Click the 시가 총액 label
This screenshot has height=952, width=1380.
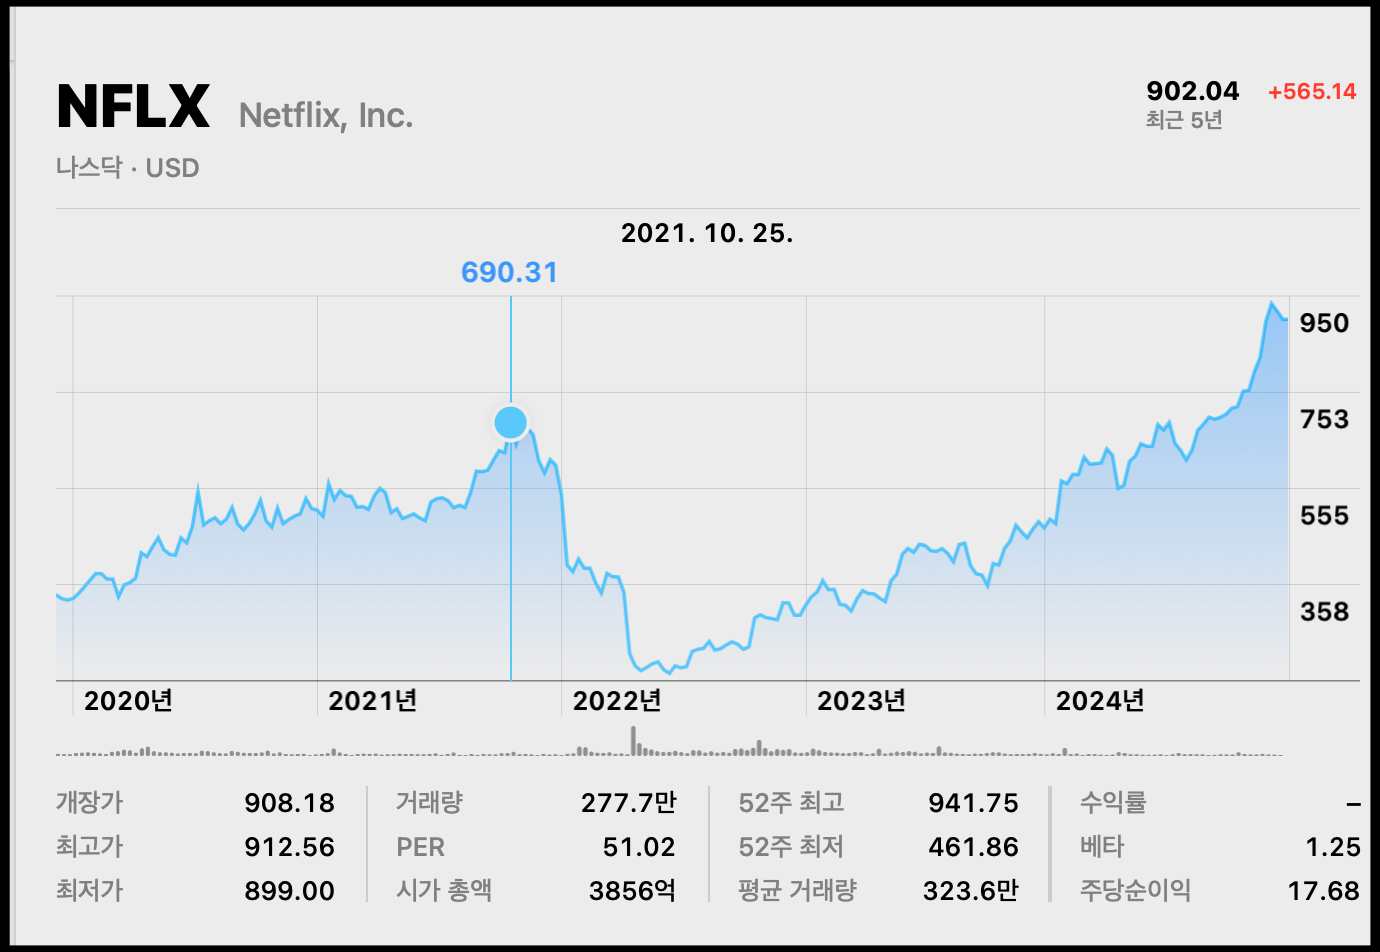tap(444, 890)
